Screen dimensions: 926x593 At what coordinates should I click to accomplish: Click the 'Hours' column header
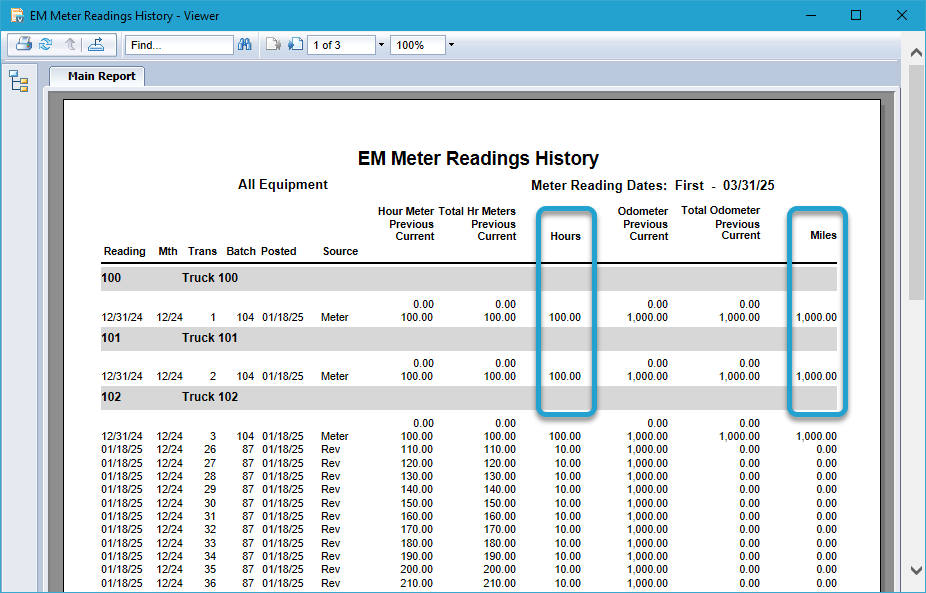(565, 236)
